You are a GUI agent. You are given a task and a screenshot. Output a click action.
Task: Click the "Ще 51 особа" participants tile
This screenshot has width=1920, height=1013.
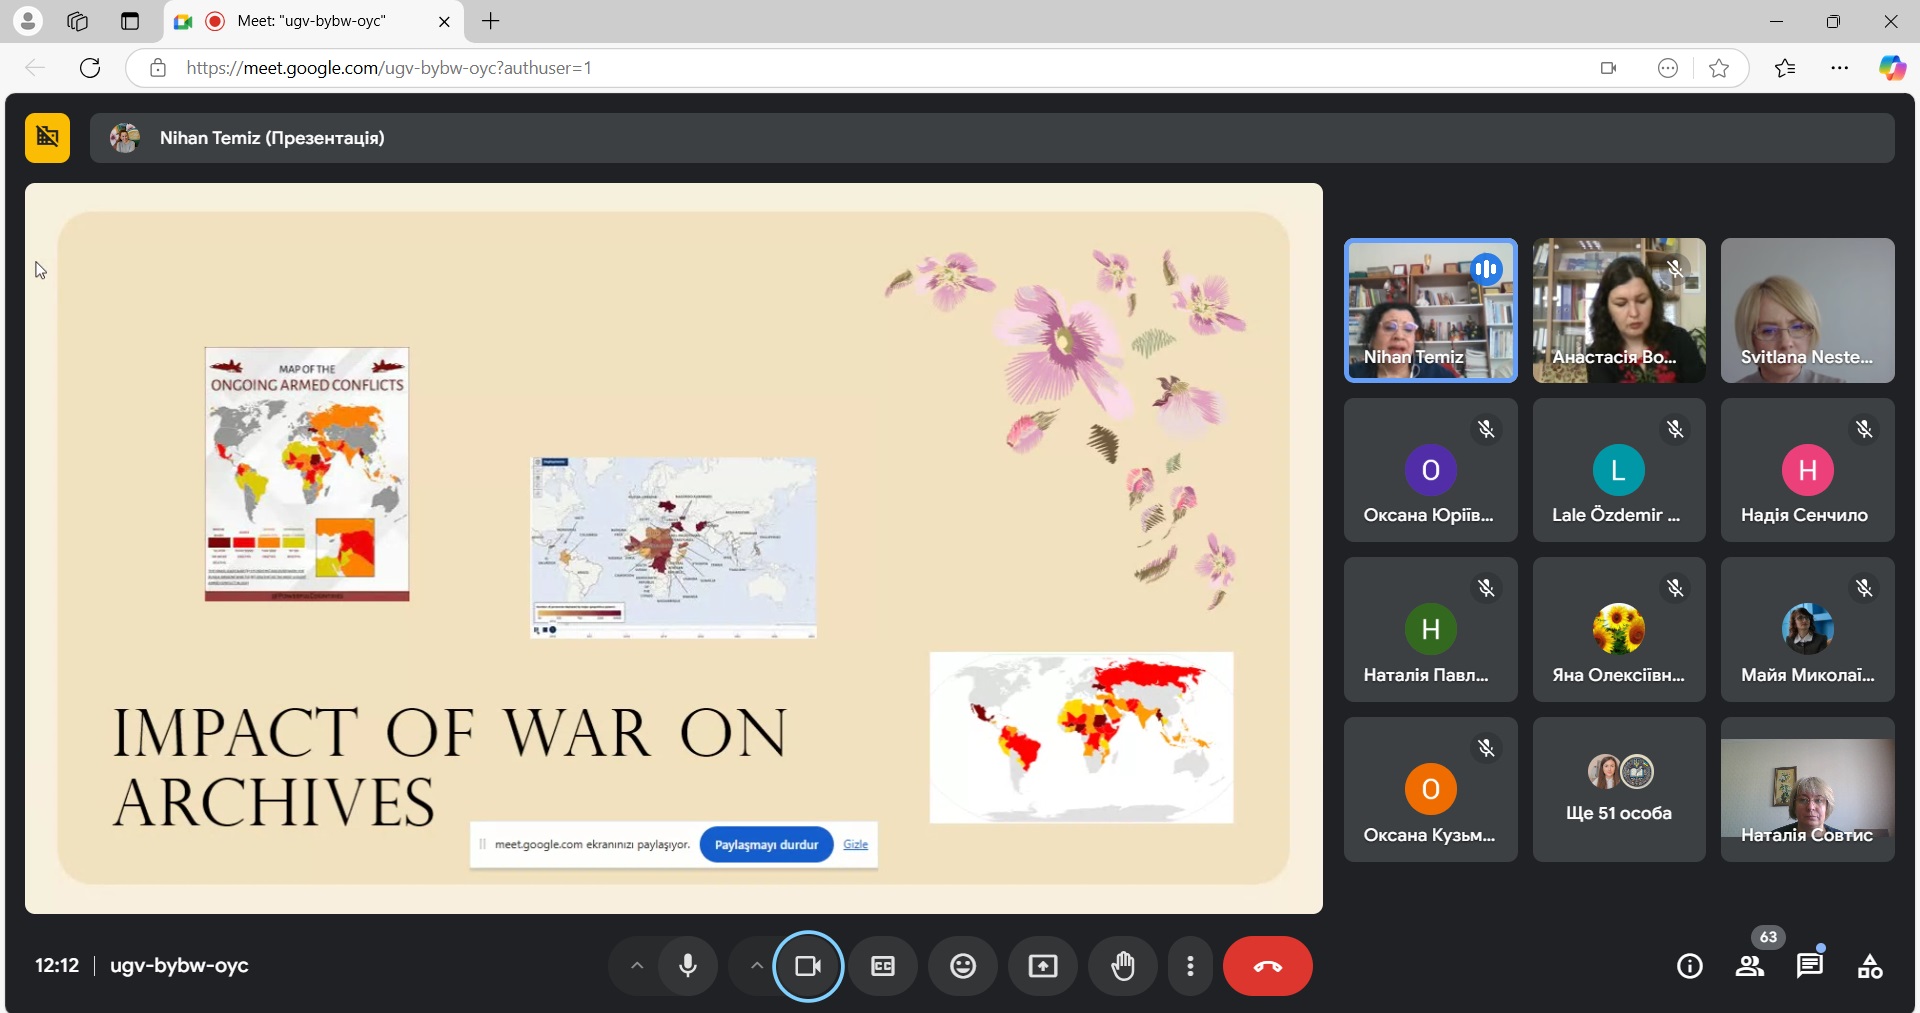[x=1618, y=790]
